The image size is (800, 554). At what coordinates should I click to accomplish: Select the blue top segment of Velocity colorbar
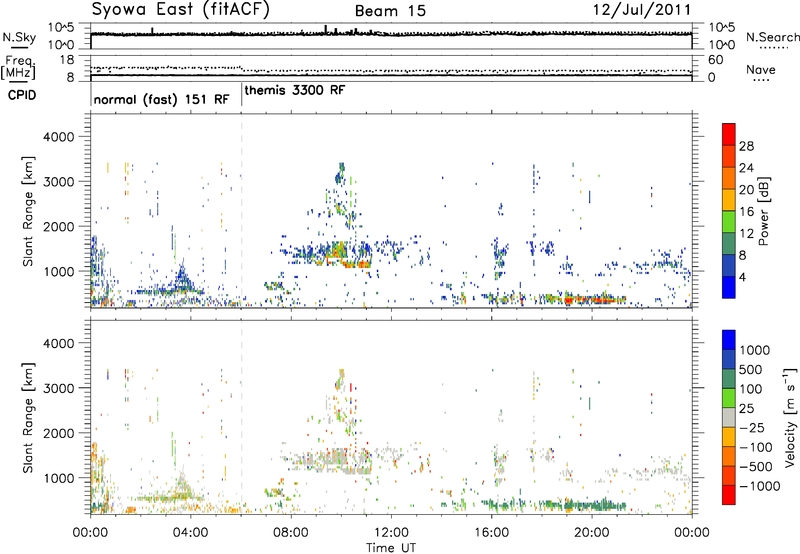[x=729, y=340]
